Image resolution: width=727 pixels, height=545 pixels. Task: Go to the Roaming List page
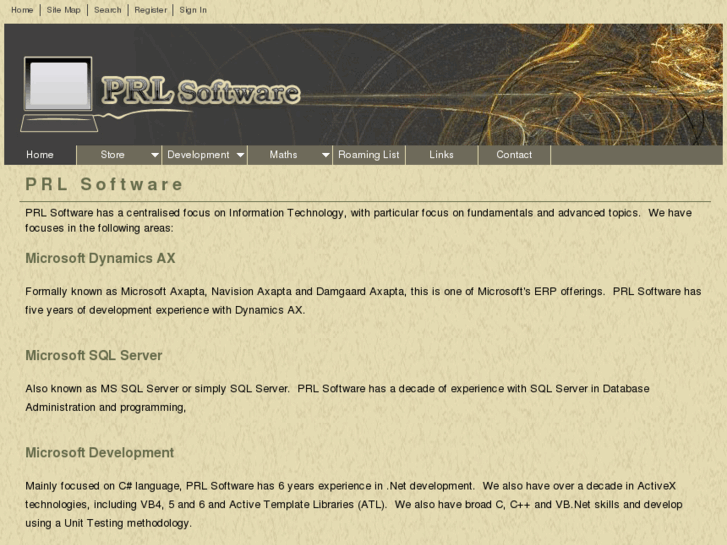point(369,155)
